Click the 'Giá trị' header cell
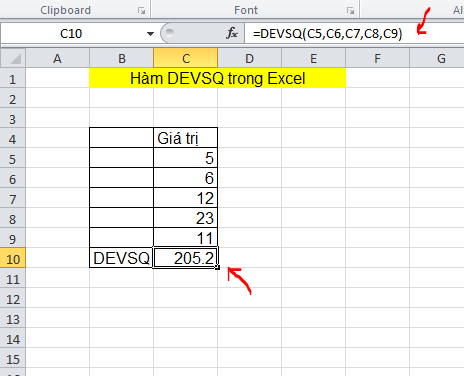 [x=185, y=138]
